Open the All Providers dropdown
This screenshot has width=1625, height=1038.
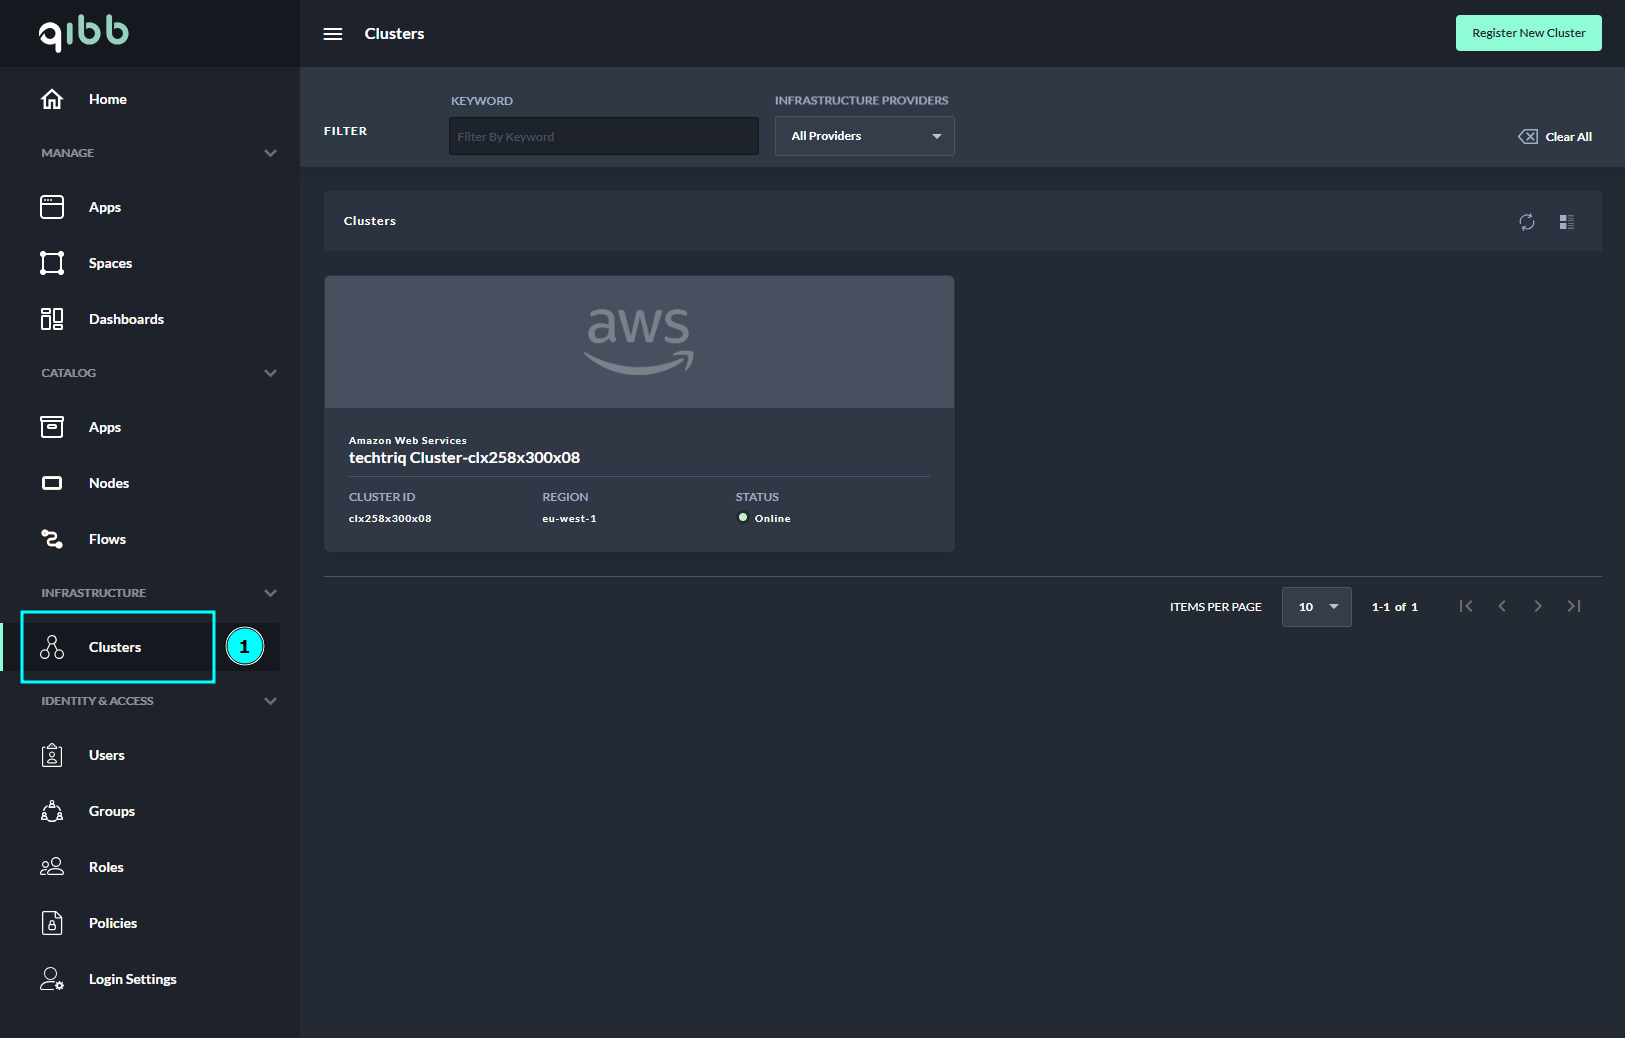tap(864, 136)
